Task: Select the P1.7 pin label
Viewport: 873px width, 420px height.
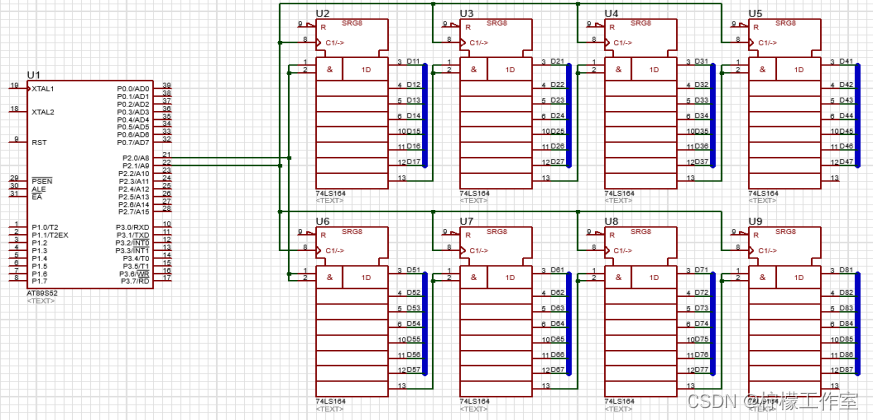Action: pyautogui.click(x=40, y=281)
